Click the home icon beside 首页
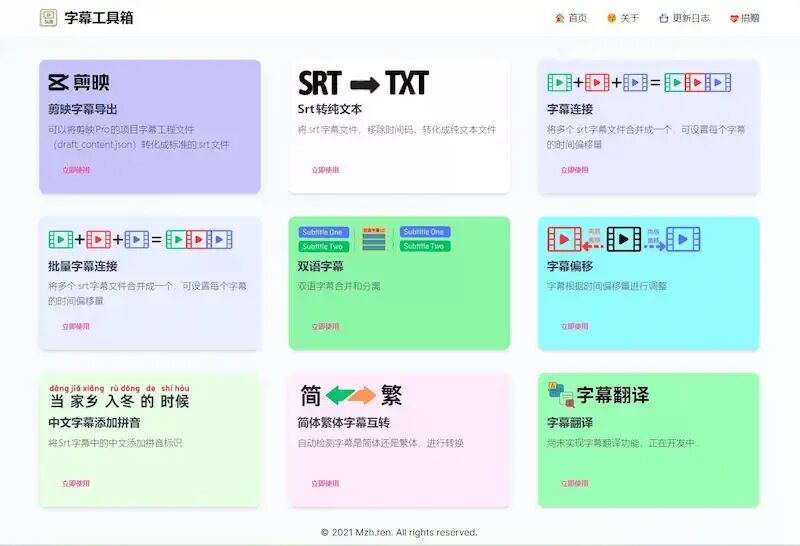 pyautogui.click(x=560, y=18)
